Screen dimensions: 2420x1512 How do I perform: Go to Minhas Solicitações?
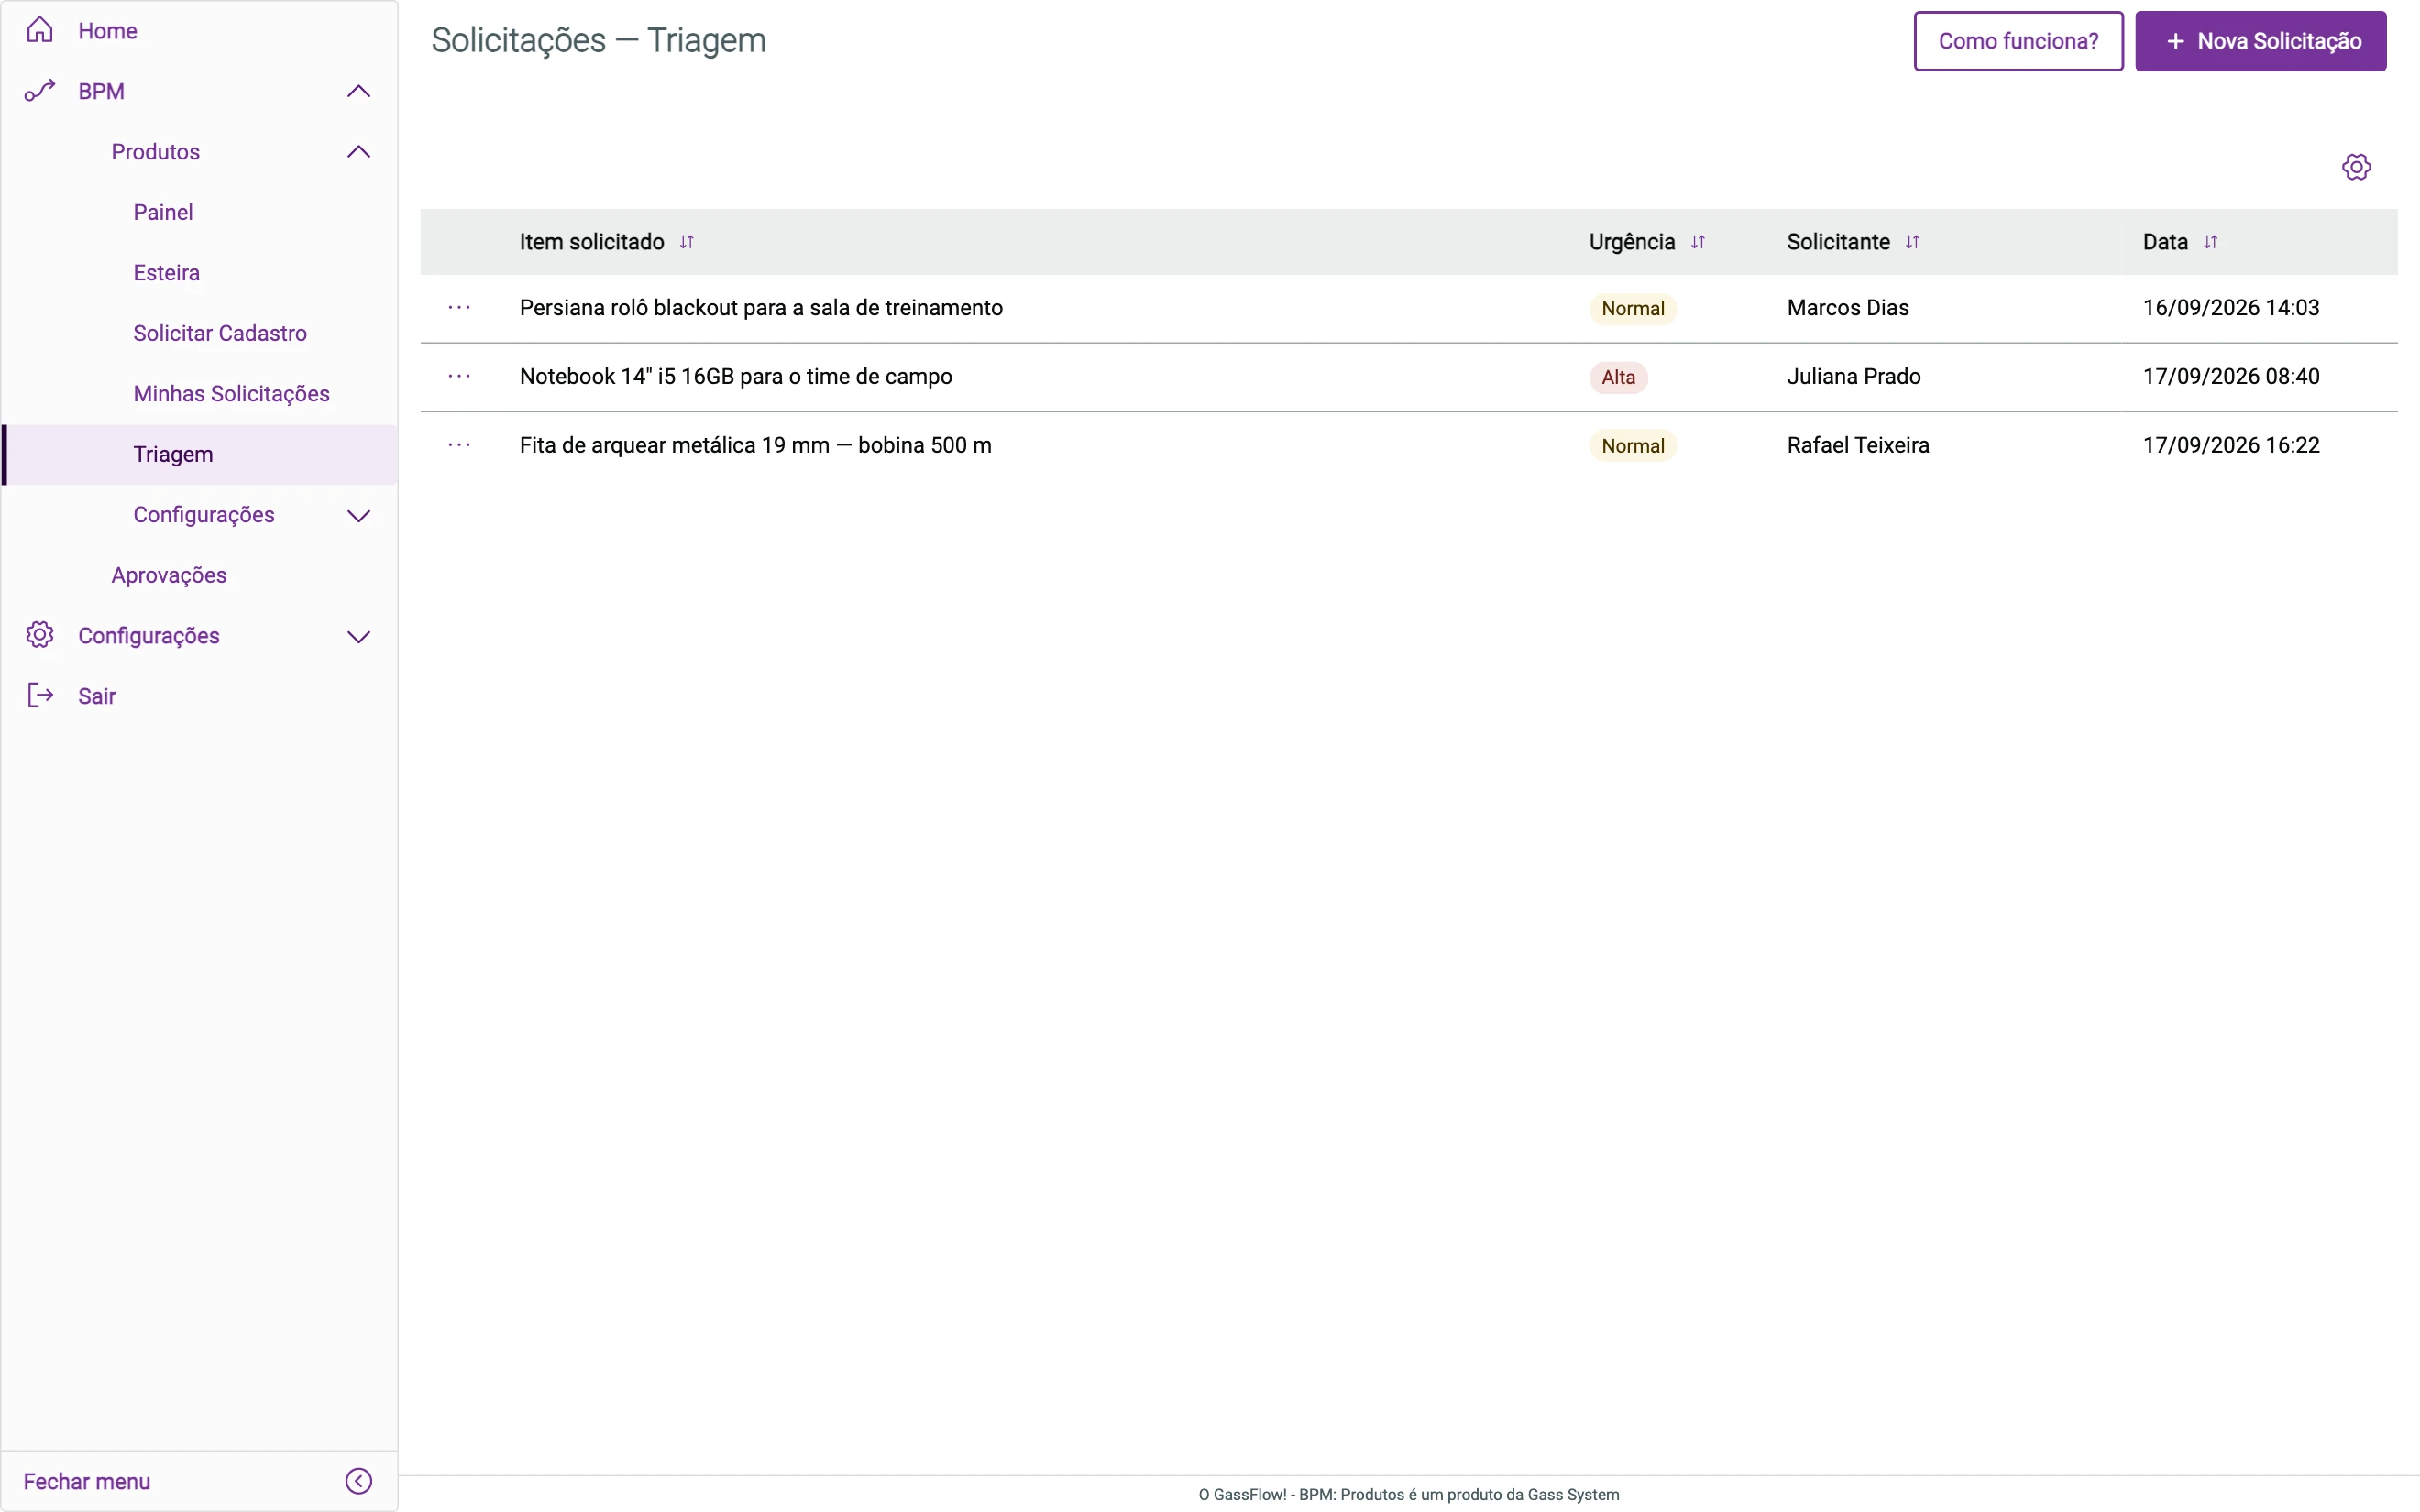231,394
